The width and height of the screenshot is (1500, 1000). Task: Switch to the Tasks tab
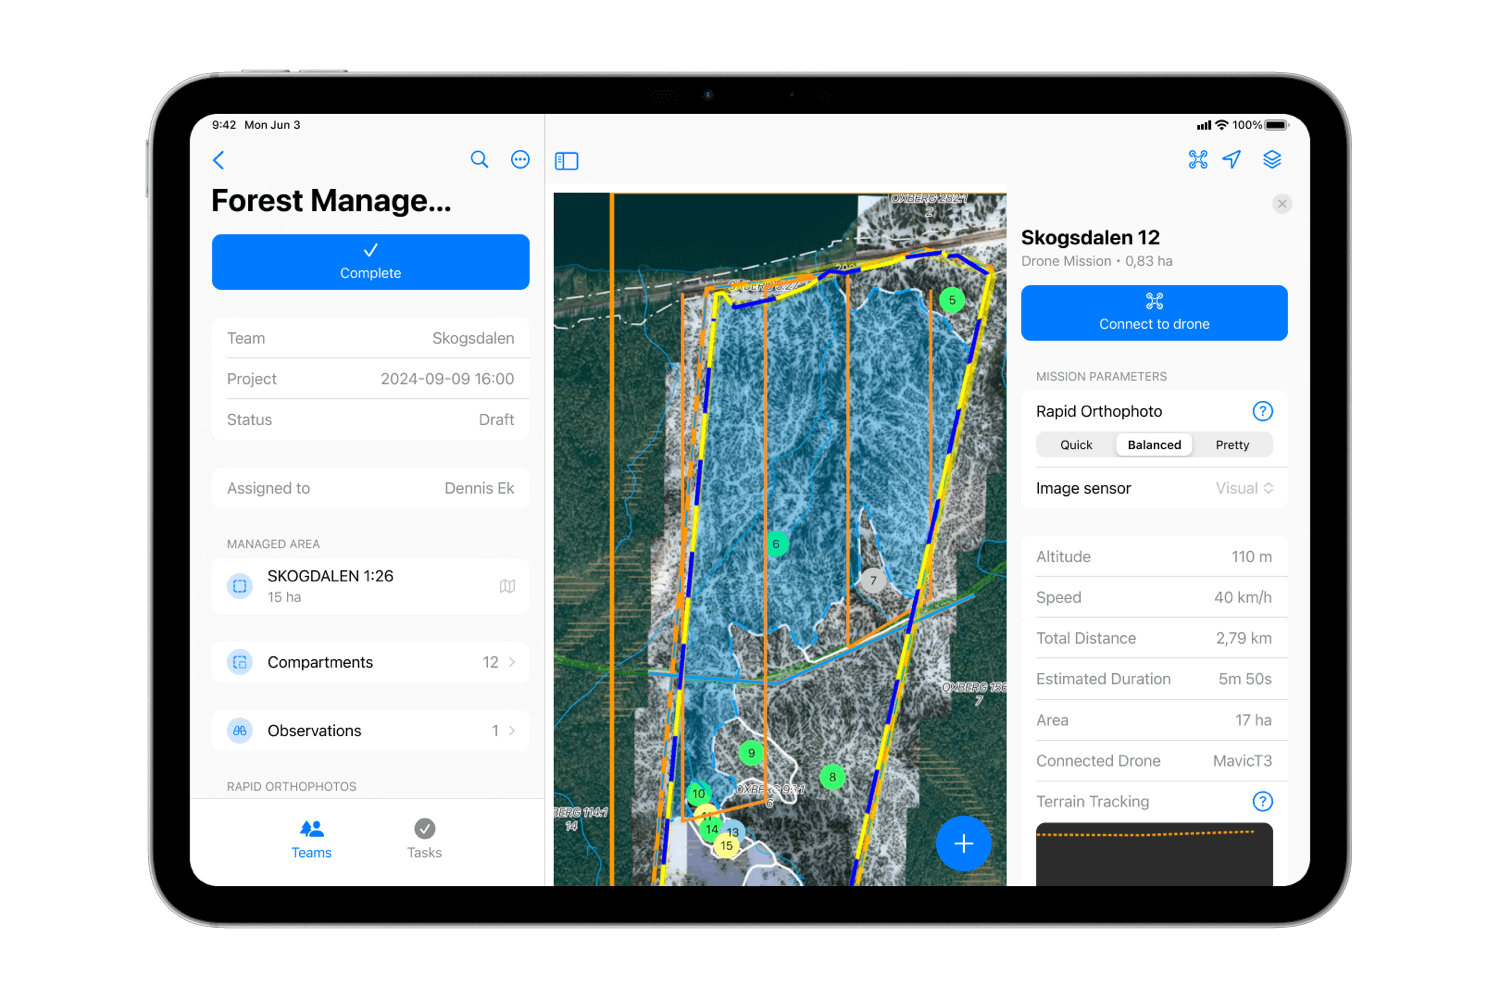(424, 837)
